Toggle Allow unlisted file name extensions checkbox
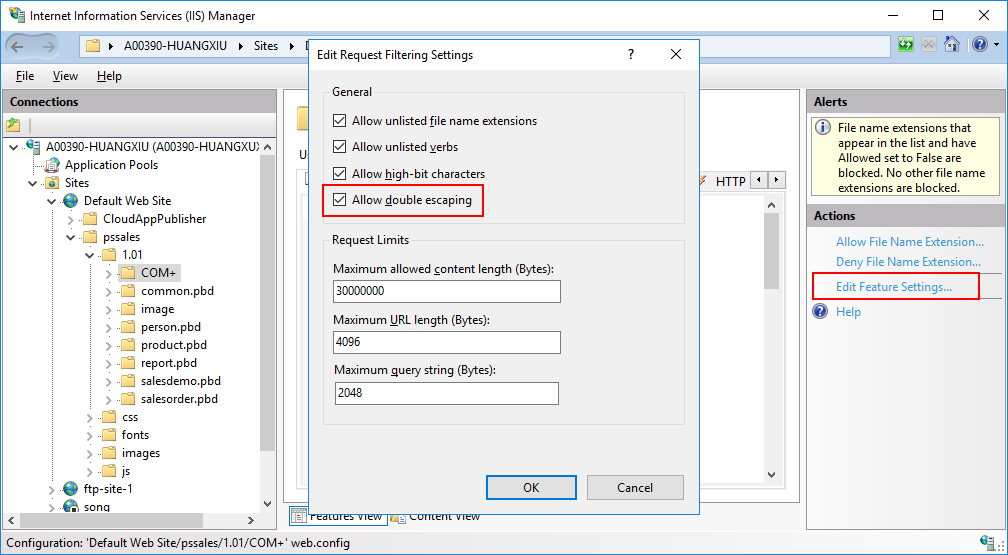The height and width of the screenshot is (555, 1008). click(340, 121)
